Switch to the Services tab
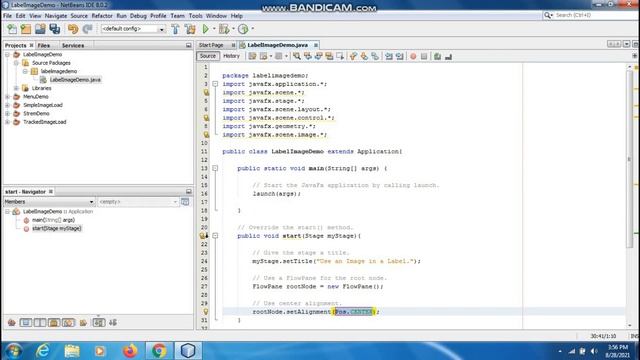This screenshot has height=360, width=640. [73, 45]
